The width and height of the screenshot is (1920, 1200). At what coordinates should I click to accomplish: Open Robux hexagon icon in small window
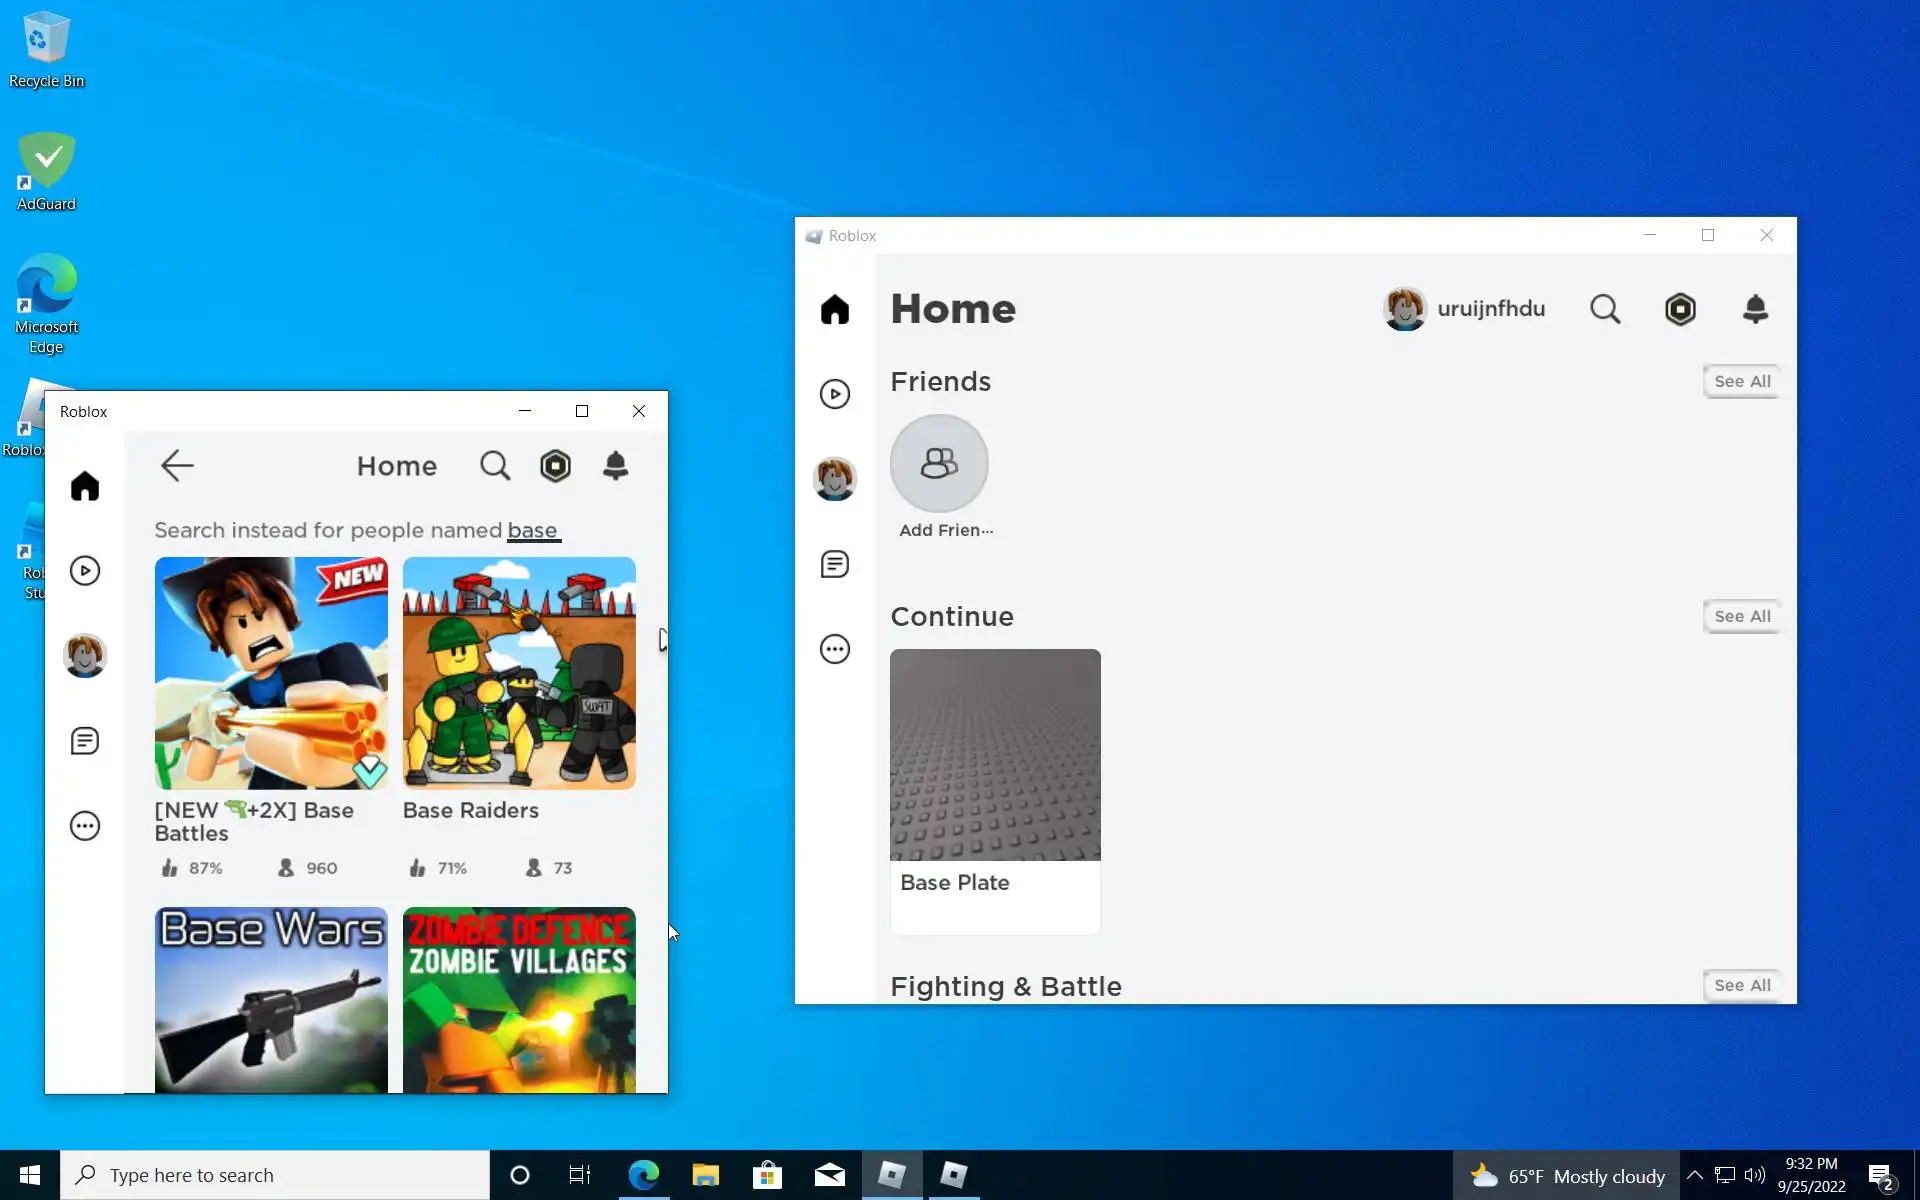coord(555,466)
